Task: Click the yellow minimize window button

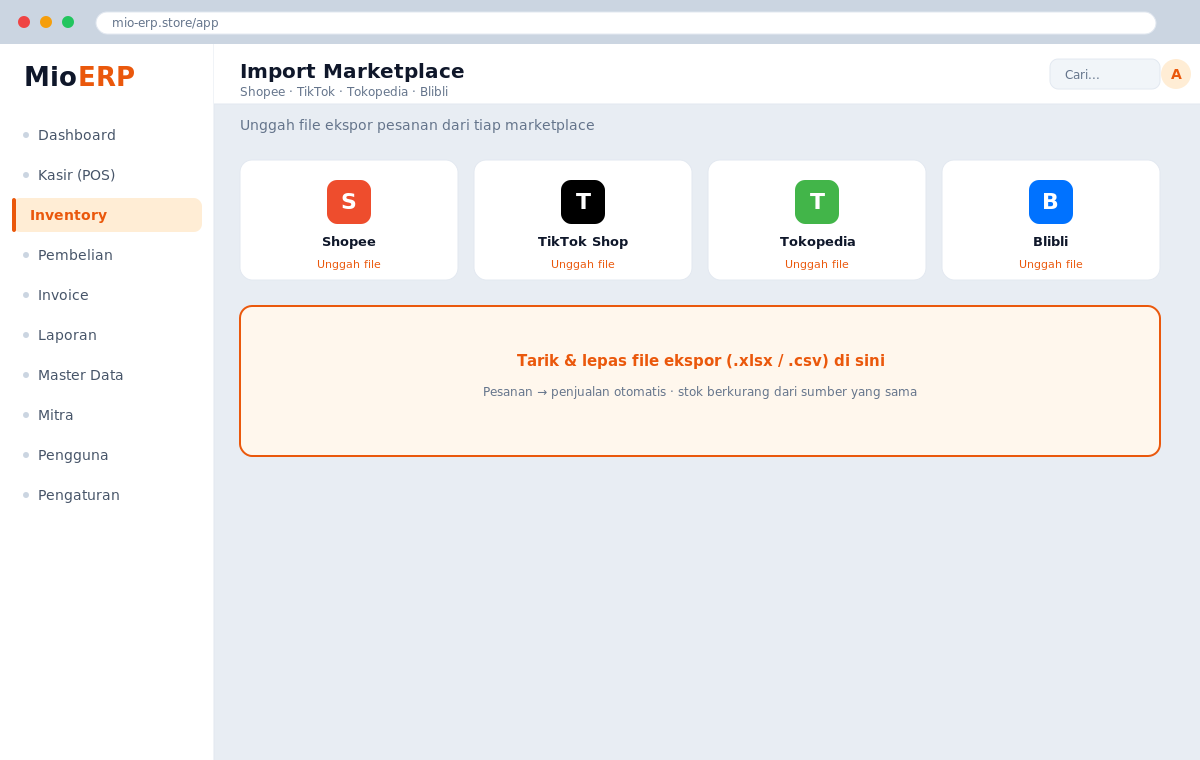Action: point(46,22)
